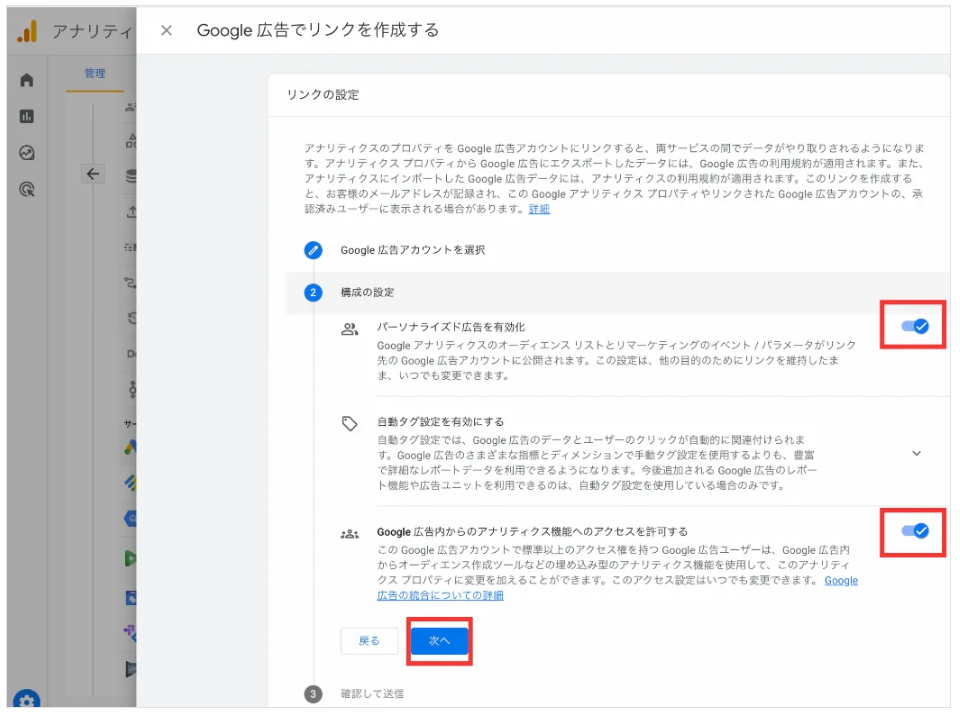Viewport: 960px width, 716px height.
Task: Click the Google Analytics logo
Action: tap(27, 32)
